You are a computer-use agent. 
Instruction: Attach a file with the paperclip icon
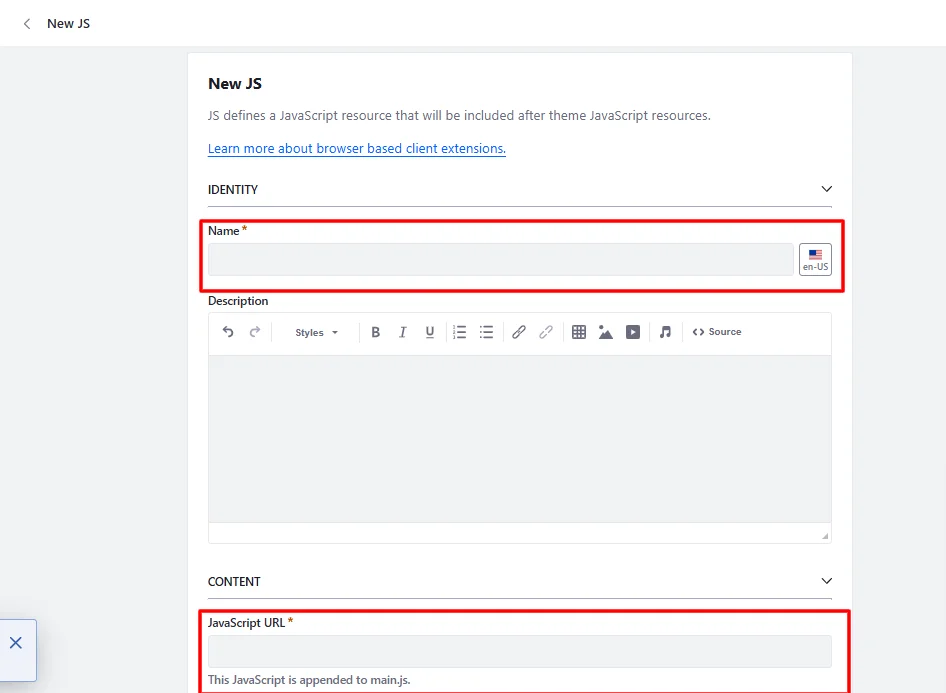point(519,332)
